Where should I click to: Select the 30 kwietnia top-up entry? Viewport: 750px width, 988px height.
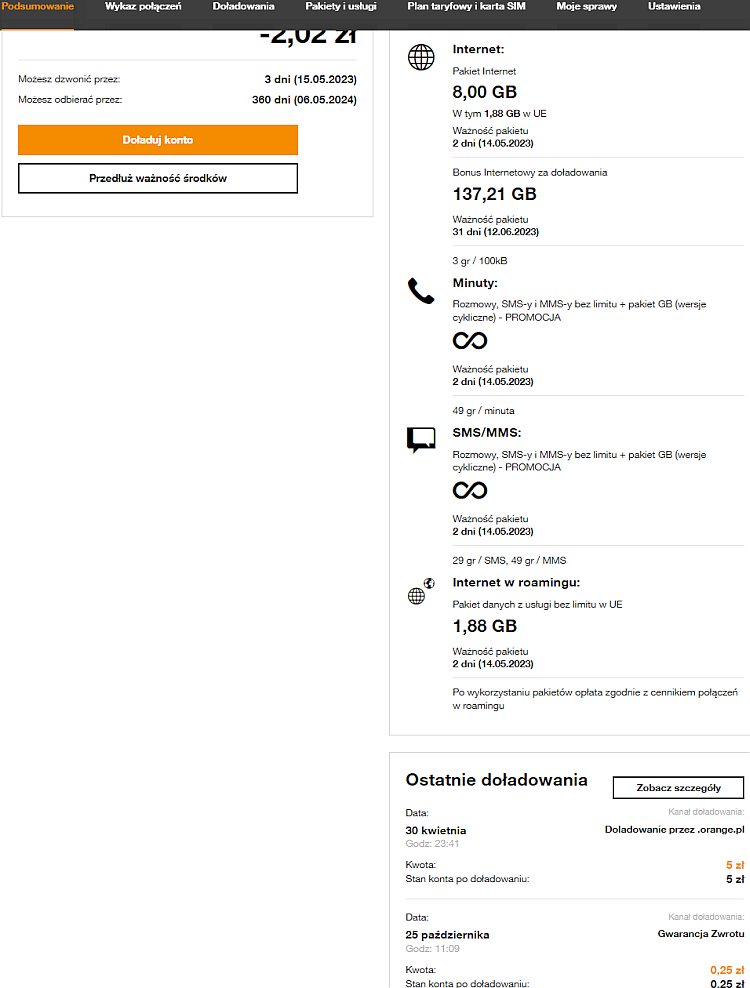[436, 830]
